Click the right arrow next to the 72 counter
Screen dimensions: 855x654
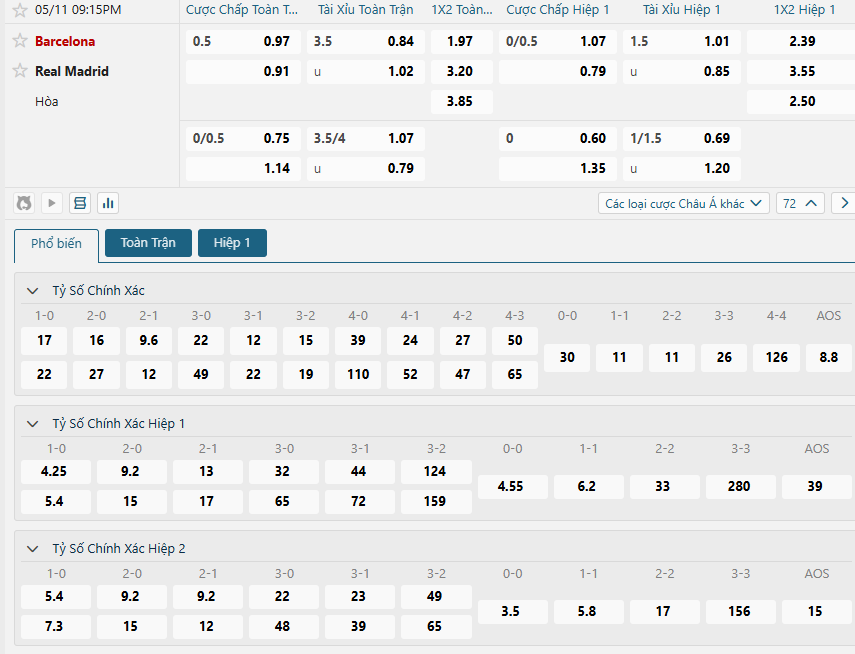click(x=844, y=203)
